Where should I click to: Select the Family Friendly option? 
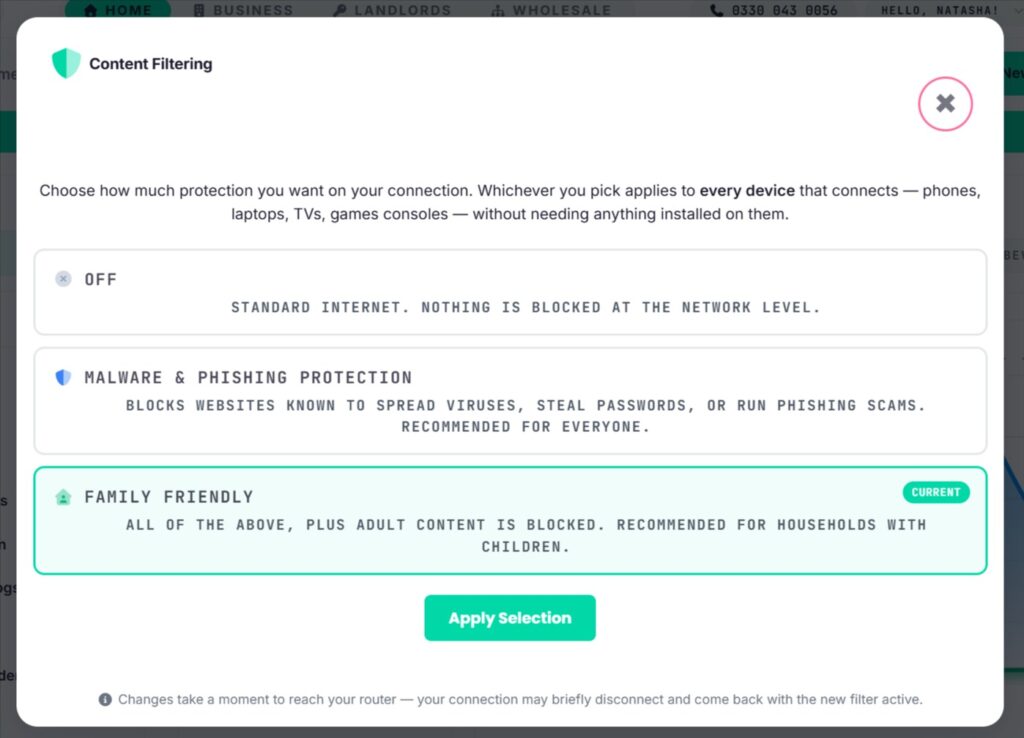(510, 521)
